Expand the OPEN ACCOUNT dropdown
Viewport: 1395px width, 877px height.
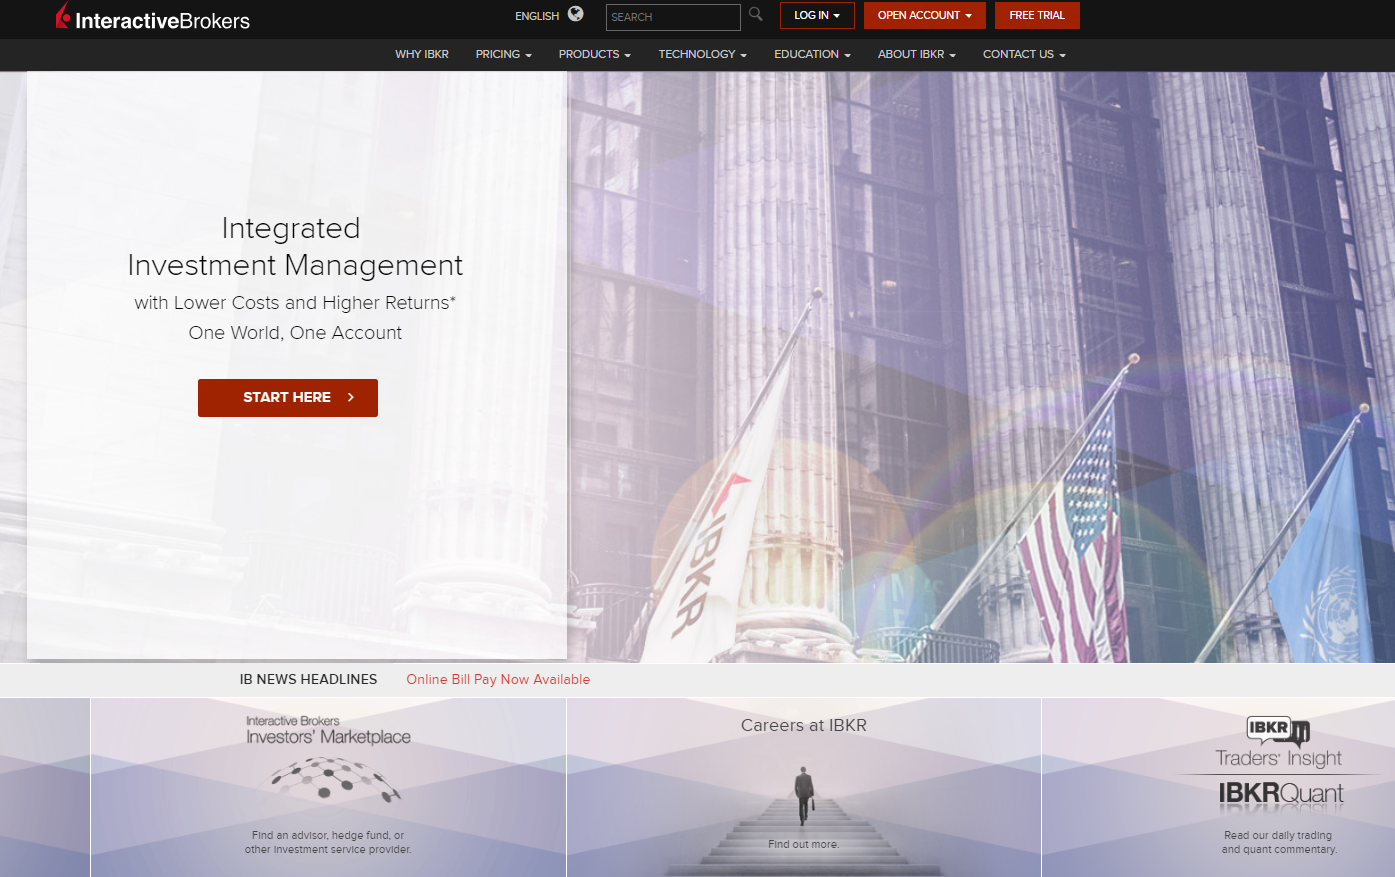pyautogui.click(x=924, y=16)
